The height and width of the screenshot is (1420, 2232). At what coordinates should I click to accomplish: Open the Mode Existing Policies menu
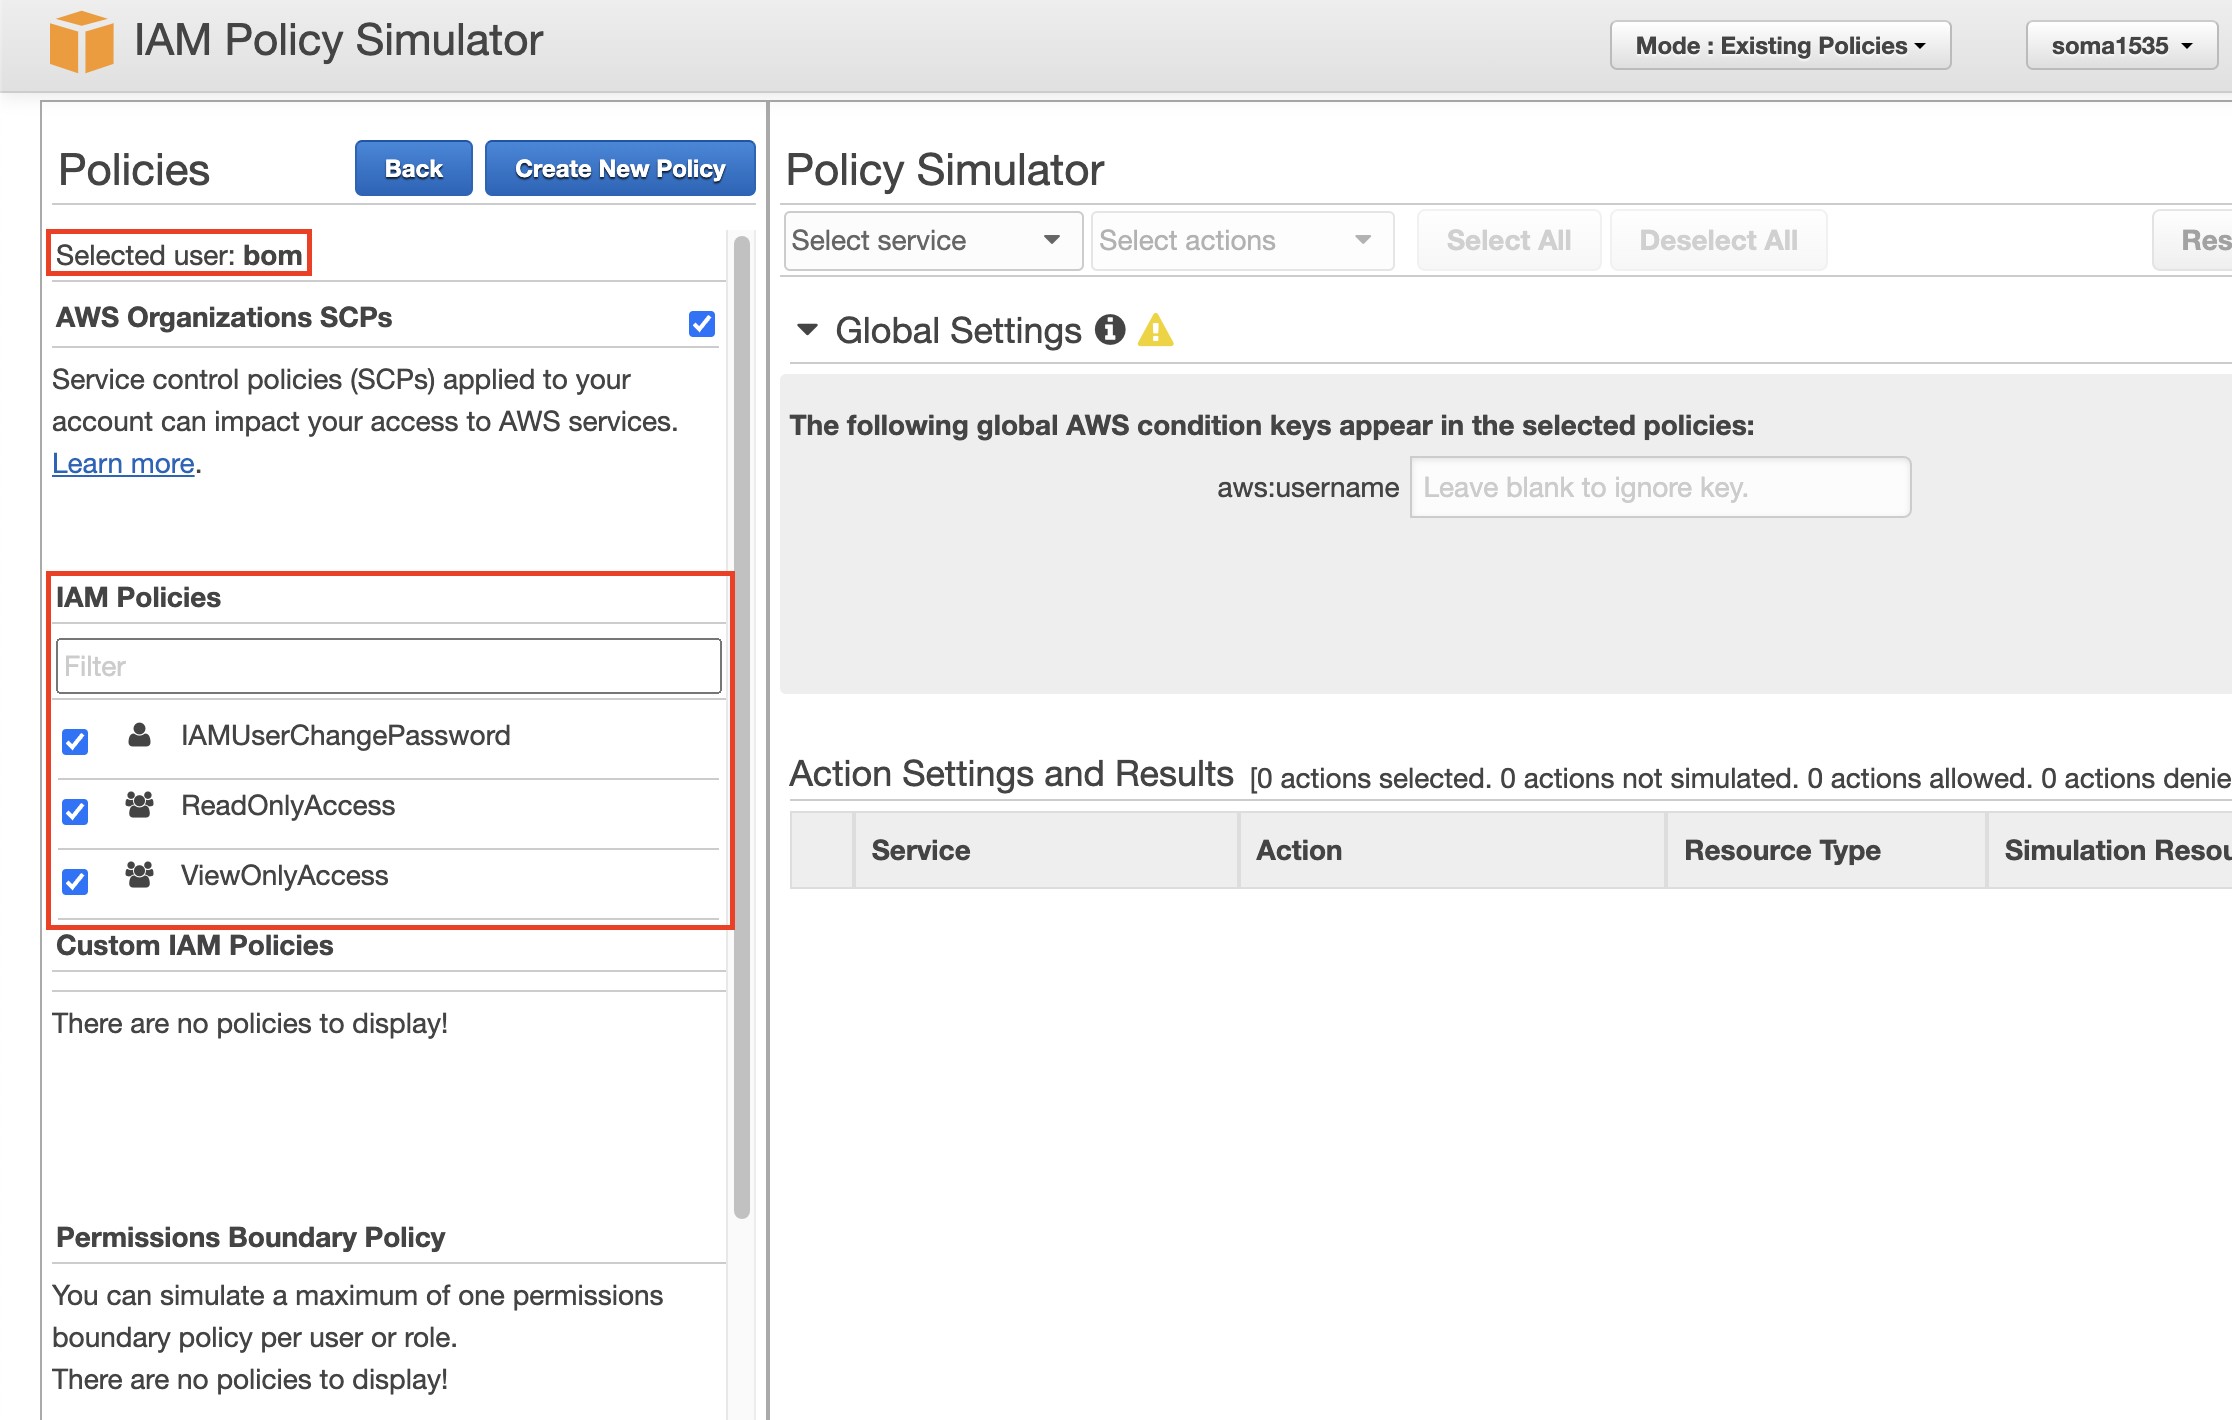click(1779, 45)
